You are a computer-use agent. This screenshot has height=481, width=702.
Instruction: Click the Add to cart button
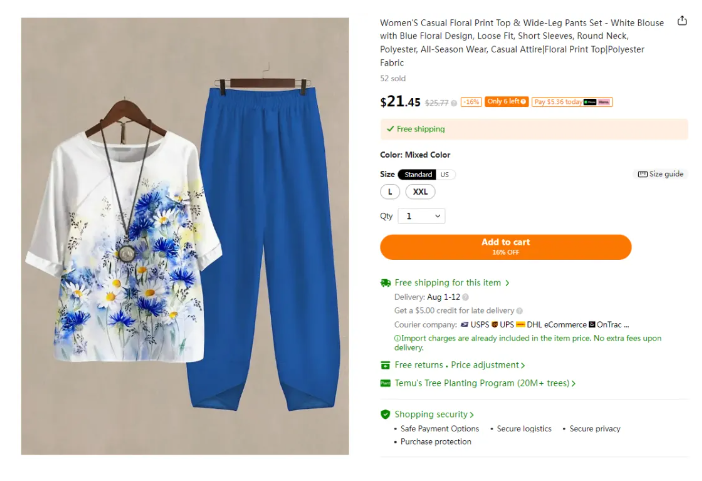[x=505, y=247]
